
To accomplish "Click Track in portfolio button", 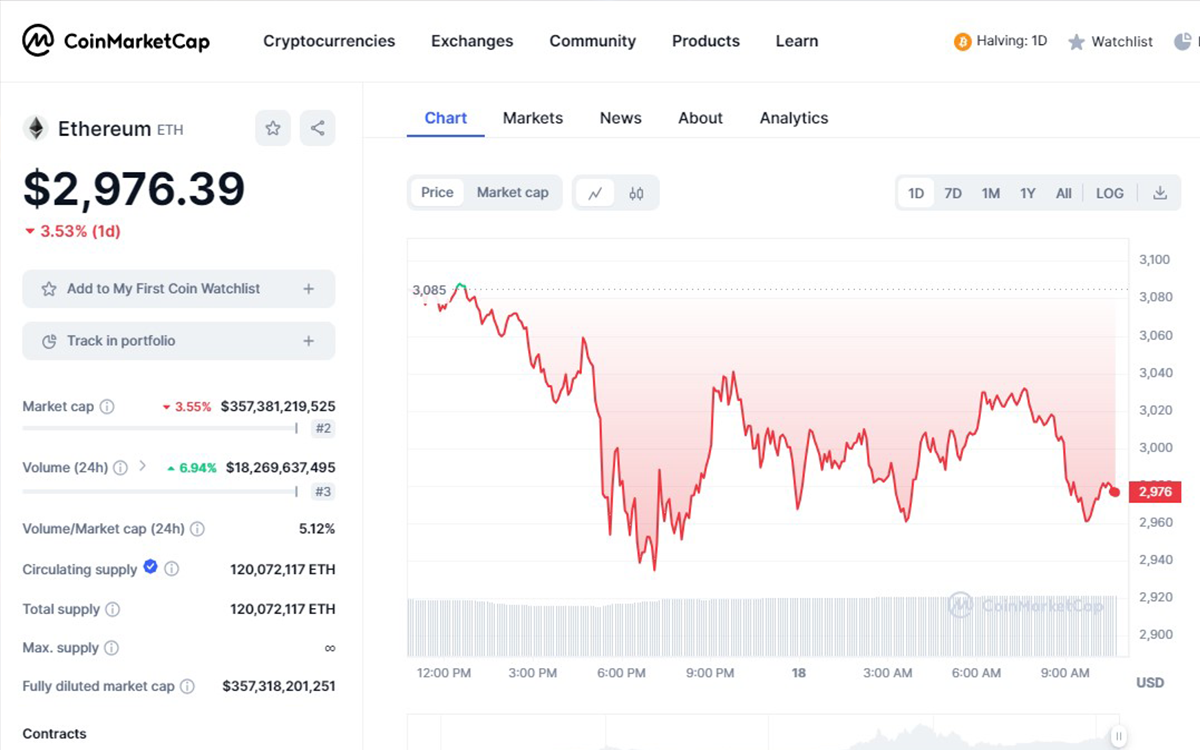I will pyautogui.click(x=179, y=341).
